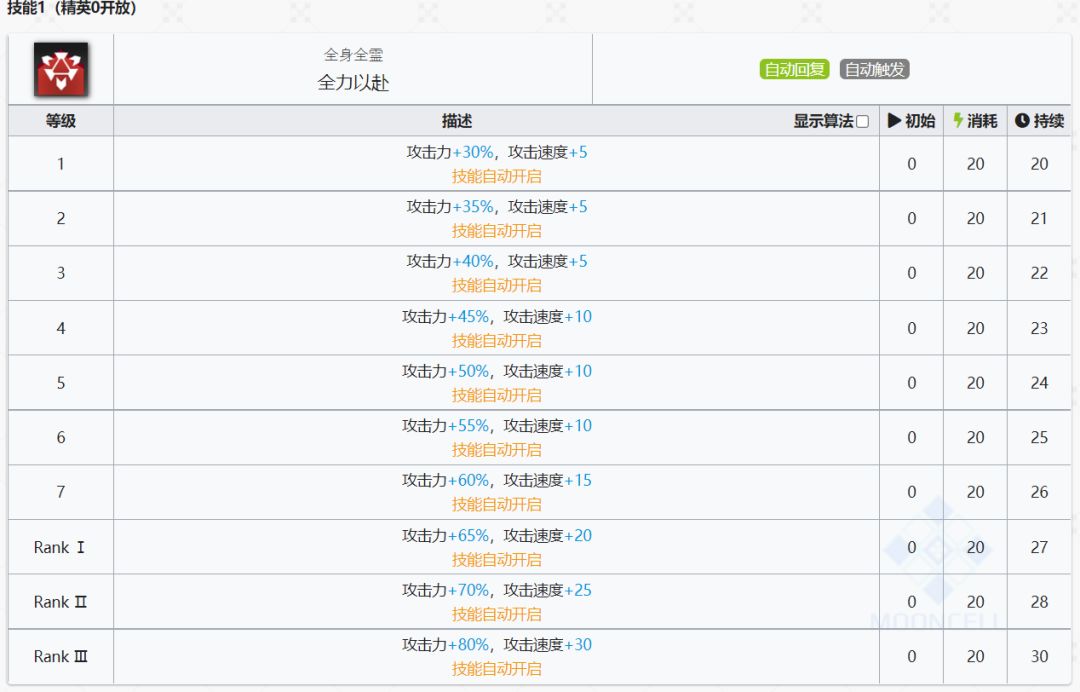Click the clock icon beside 持续
The width and height of the screenshot is (1080, 692).
1022,121
